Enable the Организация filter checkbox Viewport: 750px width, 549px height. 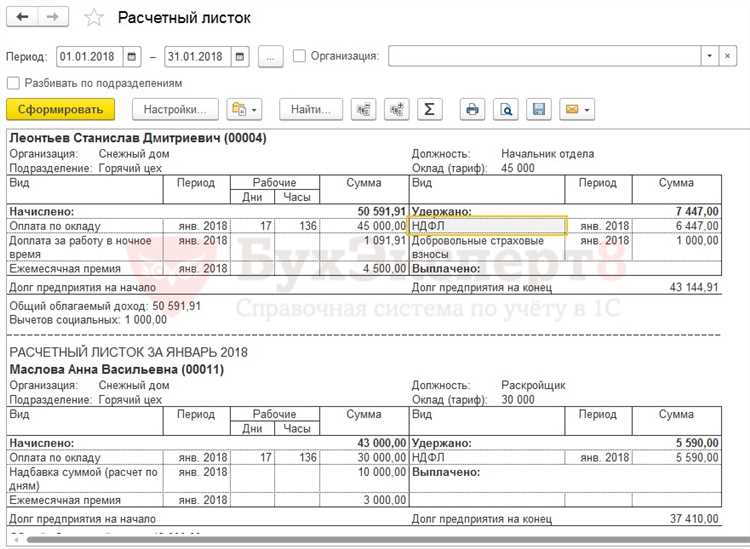click(x=300, y=57)
